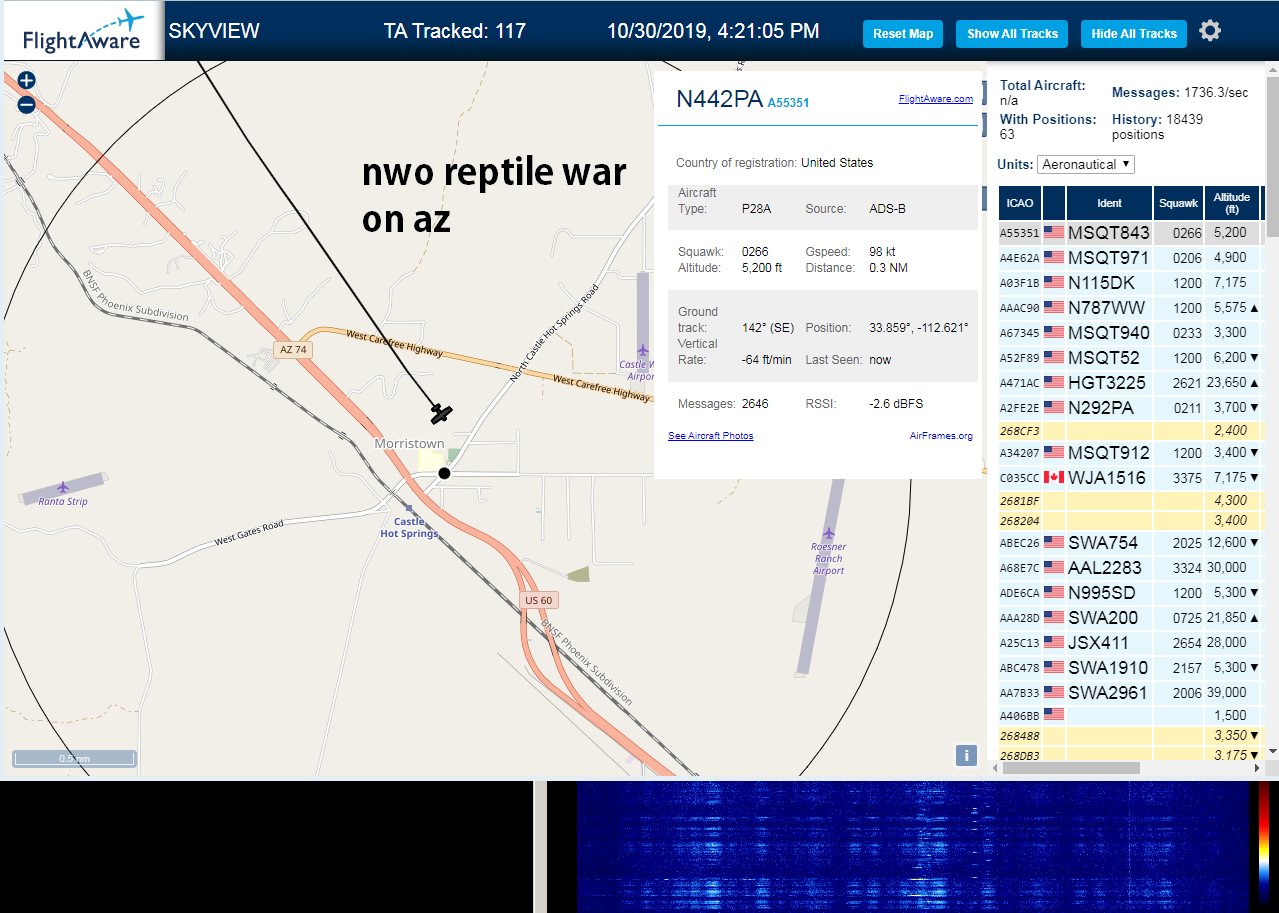
Task: Select the 268CF3 row
Action: point(1130,431)
